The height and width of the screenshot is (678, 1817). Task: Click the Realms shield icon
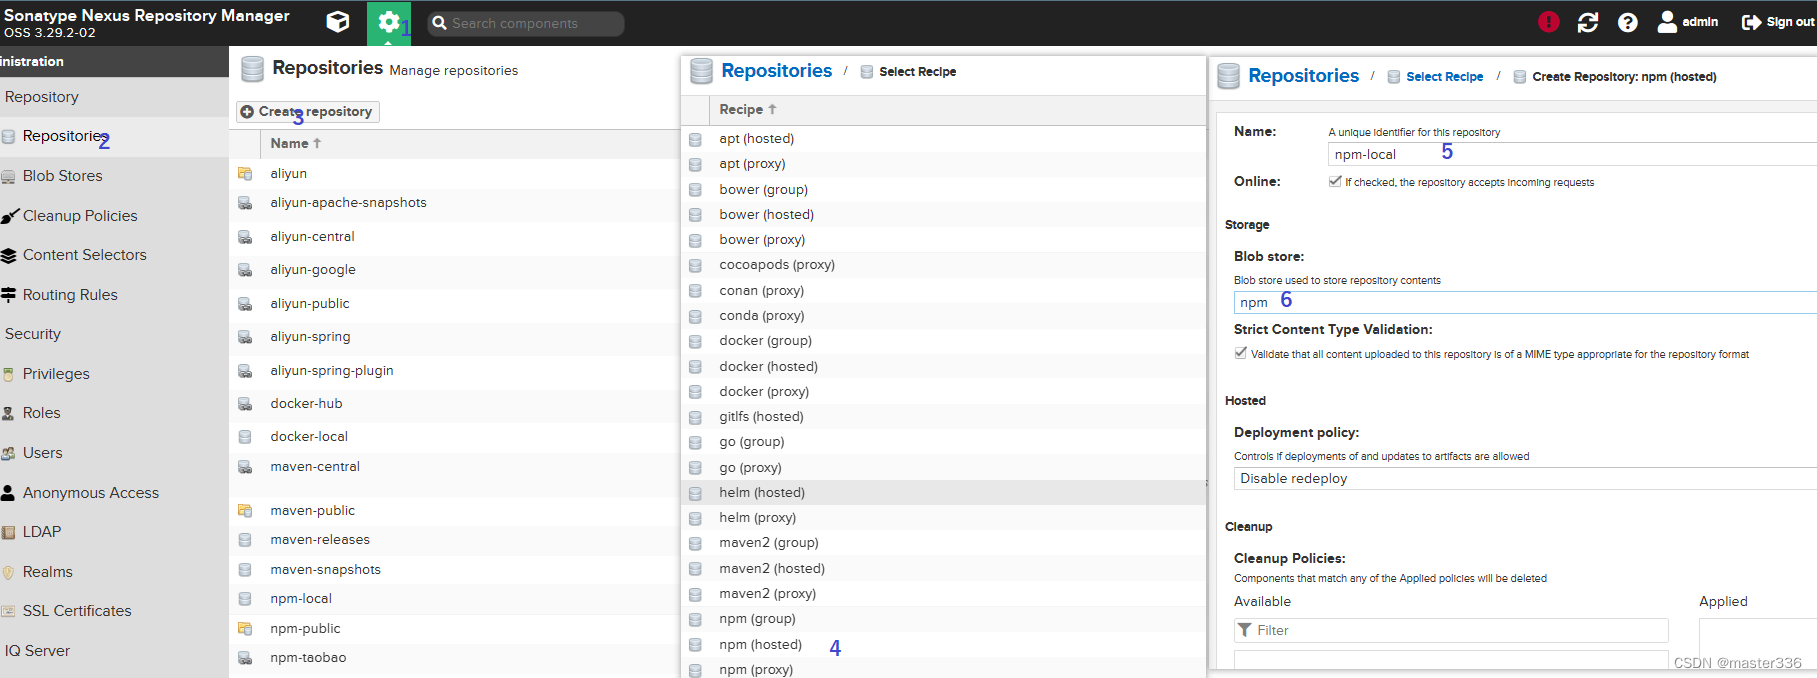tap(8, 572)
